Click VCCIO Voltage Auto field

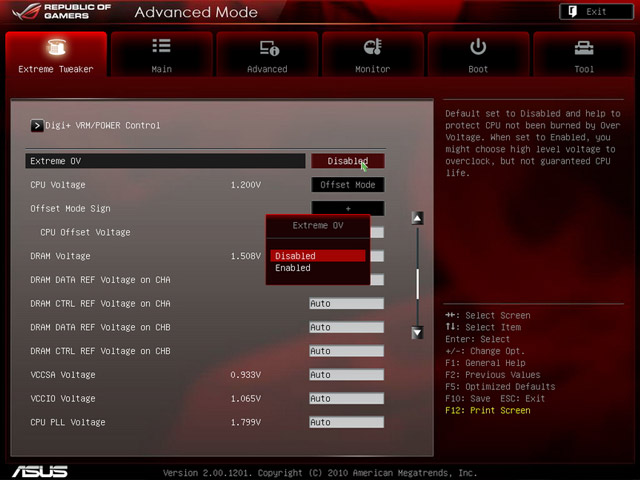[x=346, y=398]
